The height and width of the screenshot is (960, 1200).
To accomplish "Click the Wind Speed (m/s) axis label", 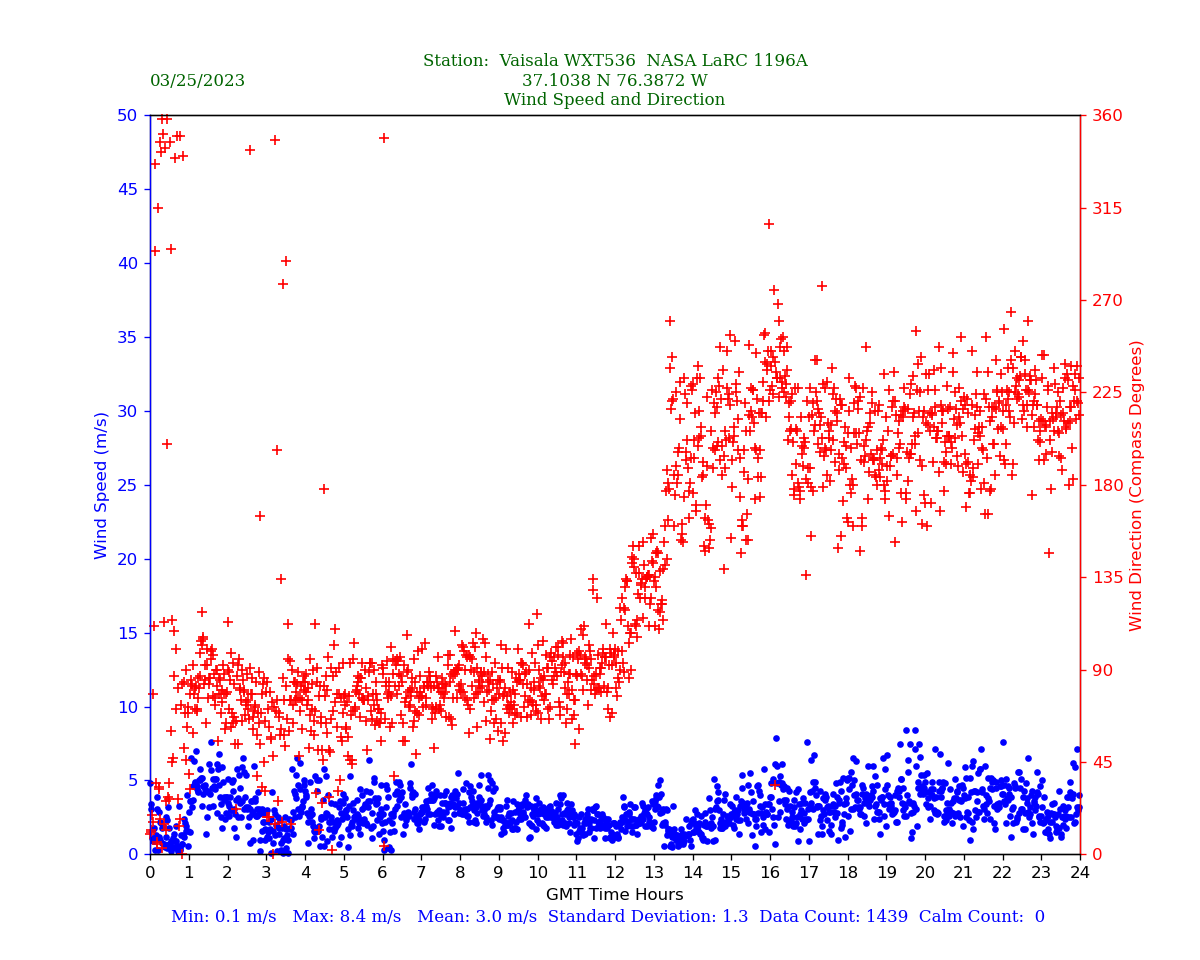I will [x=102, y=485].
